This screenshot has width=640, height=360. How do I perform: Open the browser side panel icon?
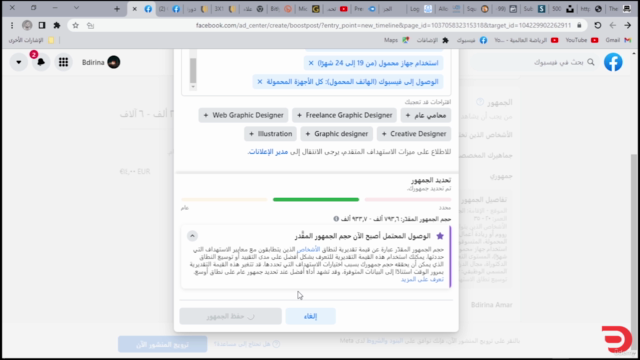tap(42, 25)
